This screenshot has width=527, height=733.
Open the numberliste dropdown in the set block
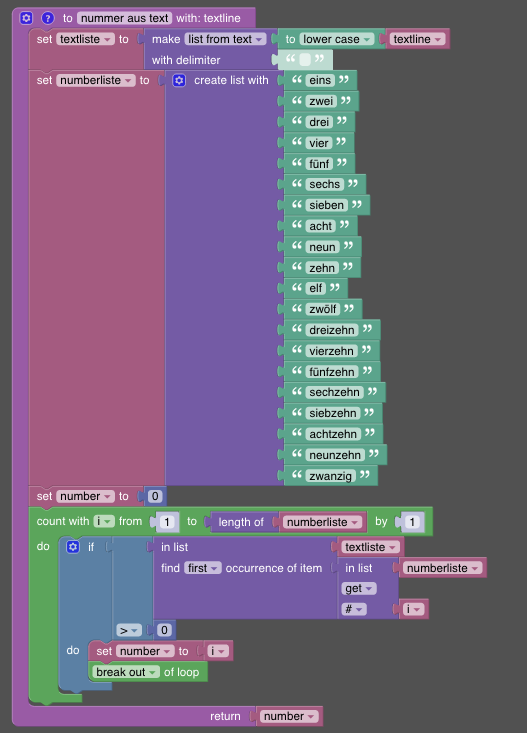[96, 80]
